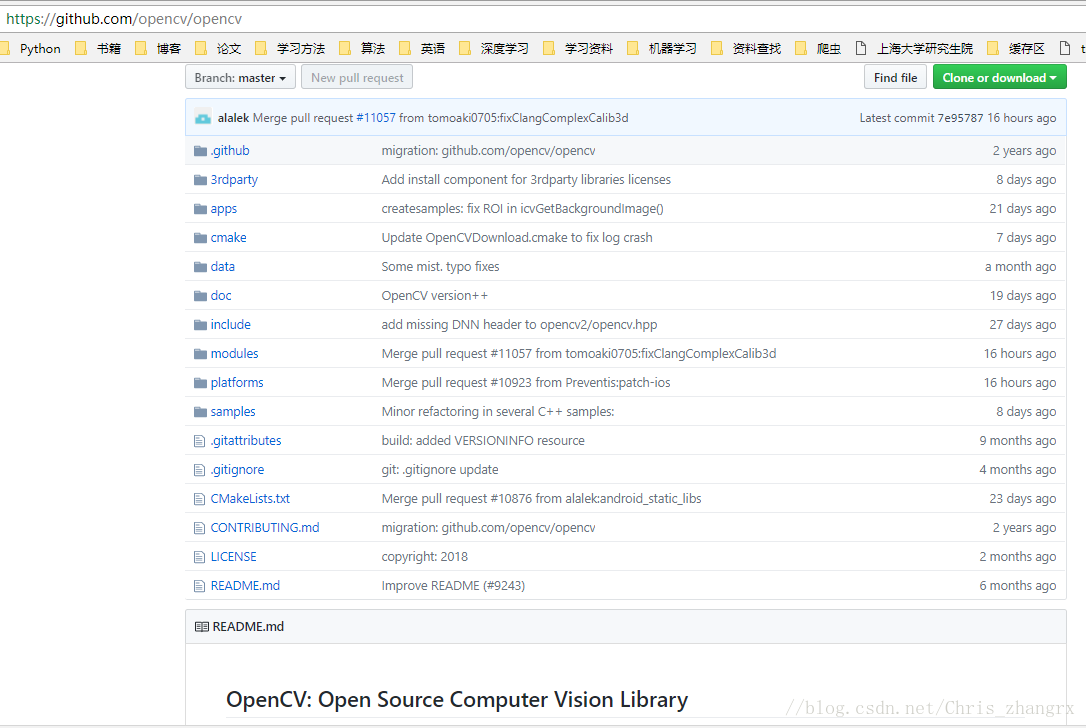Open pull request #11057 link in commit bar

375,118
